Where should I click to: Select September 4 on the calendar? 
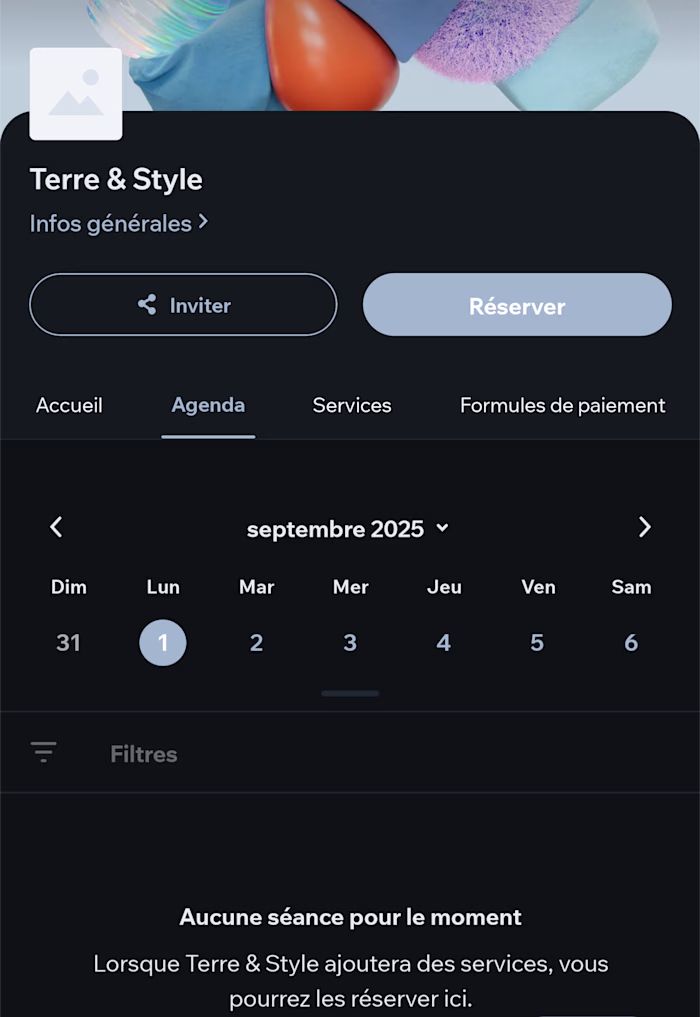tap(443, 643)
